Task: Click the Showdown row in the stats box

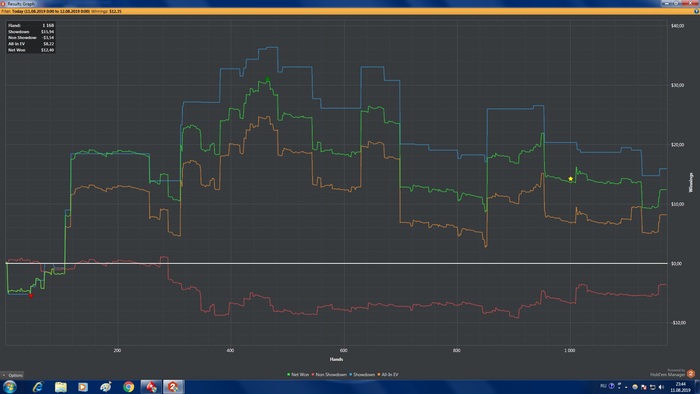Action: (31, 32)
